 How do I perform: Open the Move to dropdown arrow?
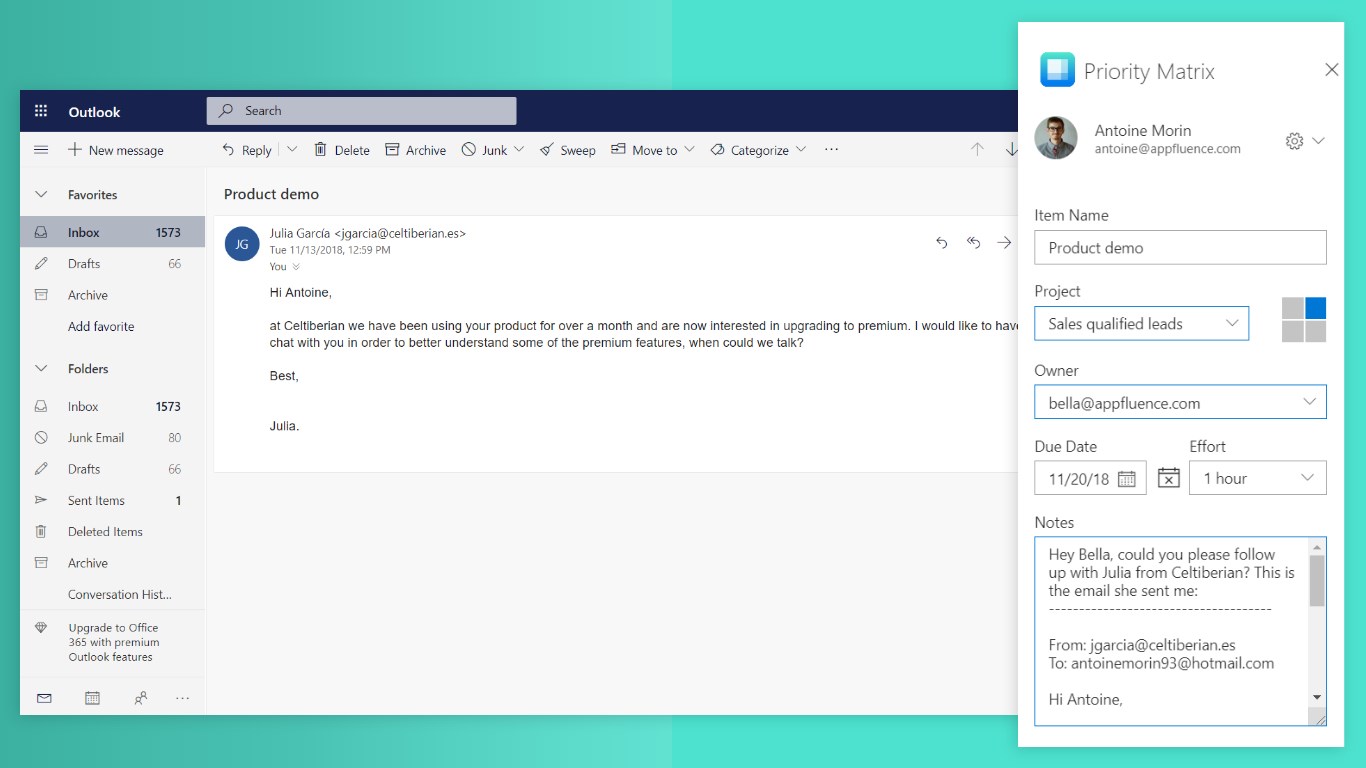pyautogui.click(x=690, y=150)
